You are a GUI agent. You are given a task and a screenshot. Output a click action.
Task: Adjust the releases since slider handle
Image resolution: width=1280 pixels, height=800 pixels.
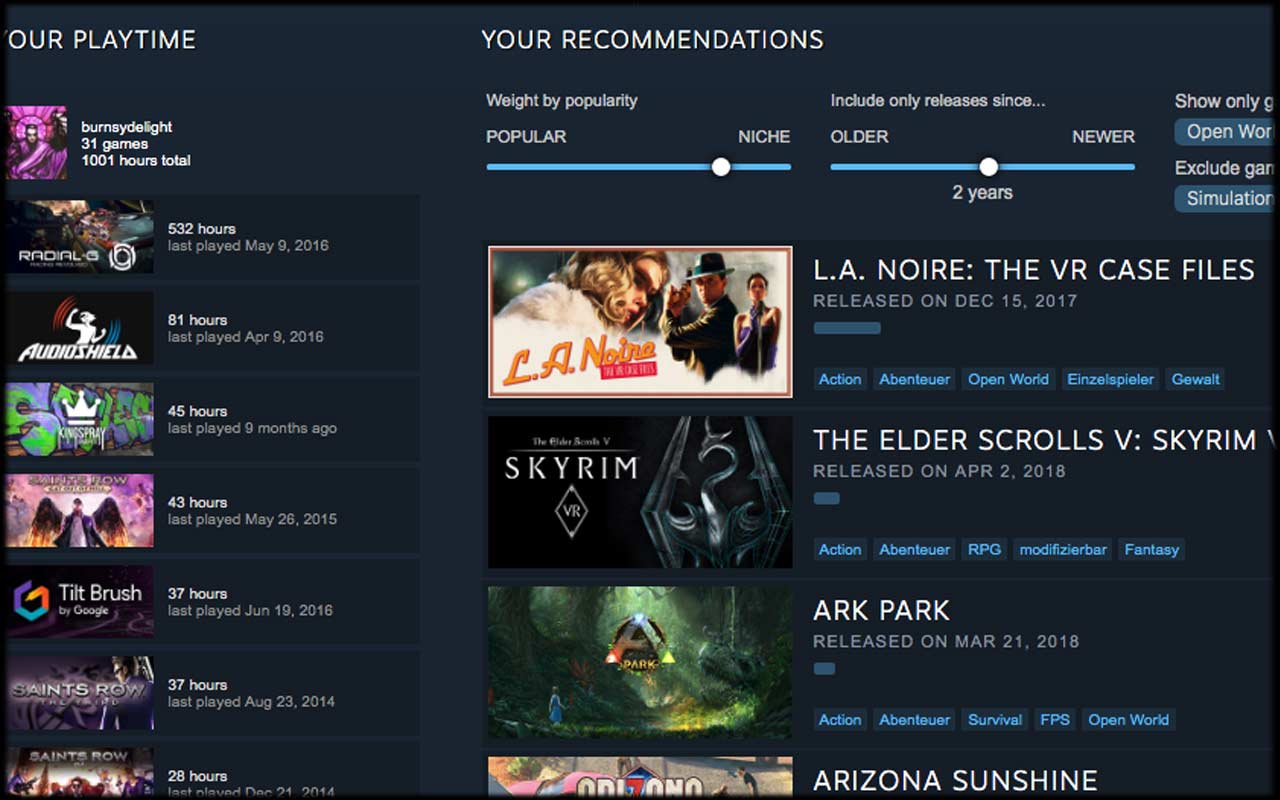[989, 167]
